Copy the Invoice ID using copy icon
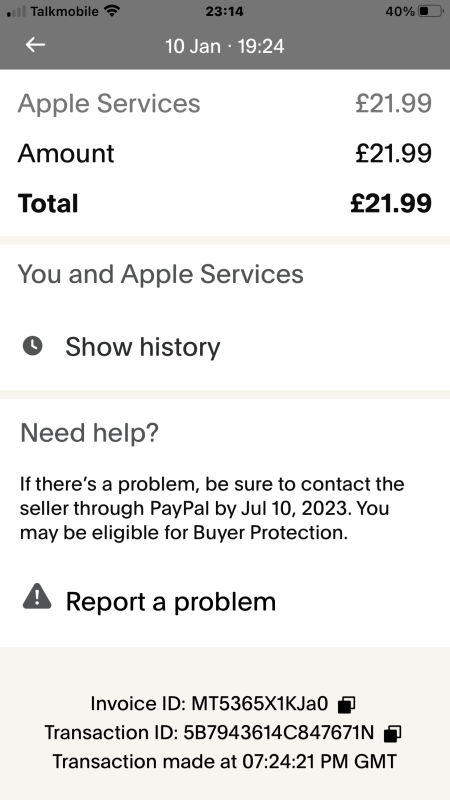 pyautogui.click(x=347, y=705)
